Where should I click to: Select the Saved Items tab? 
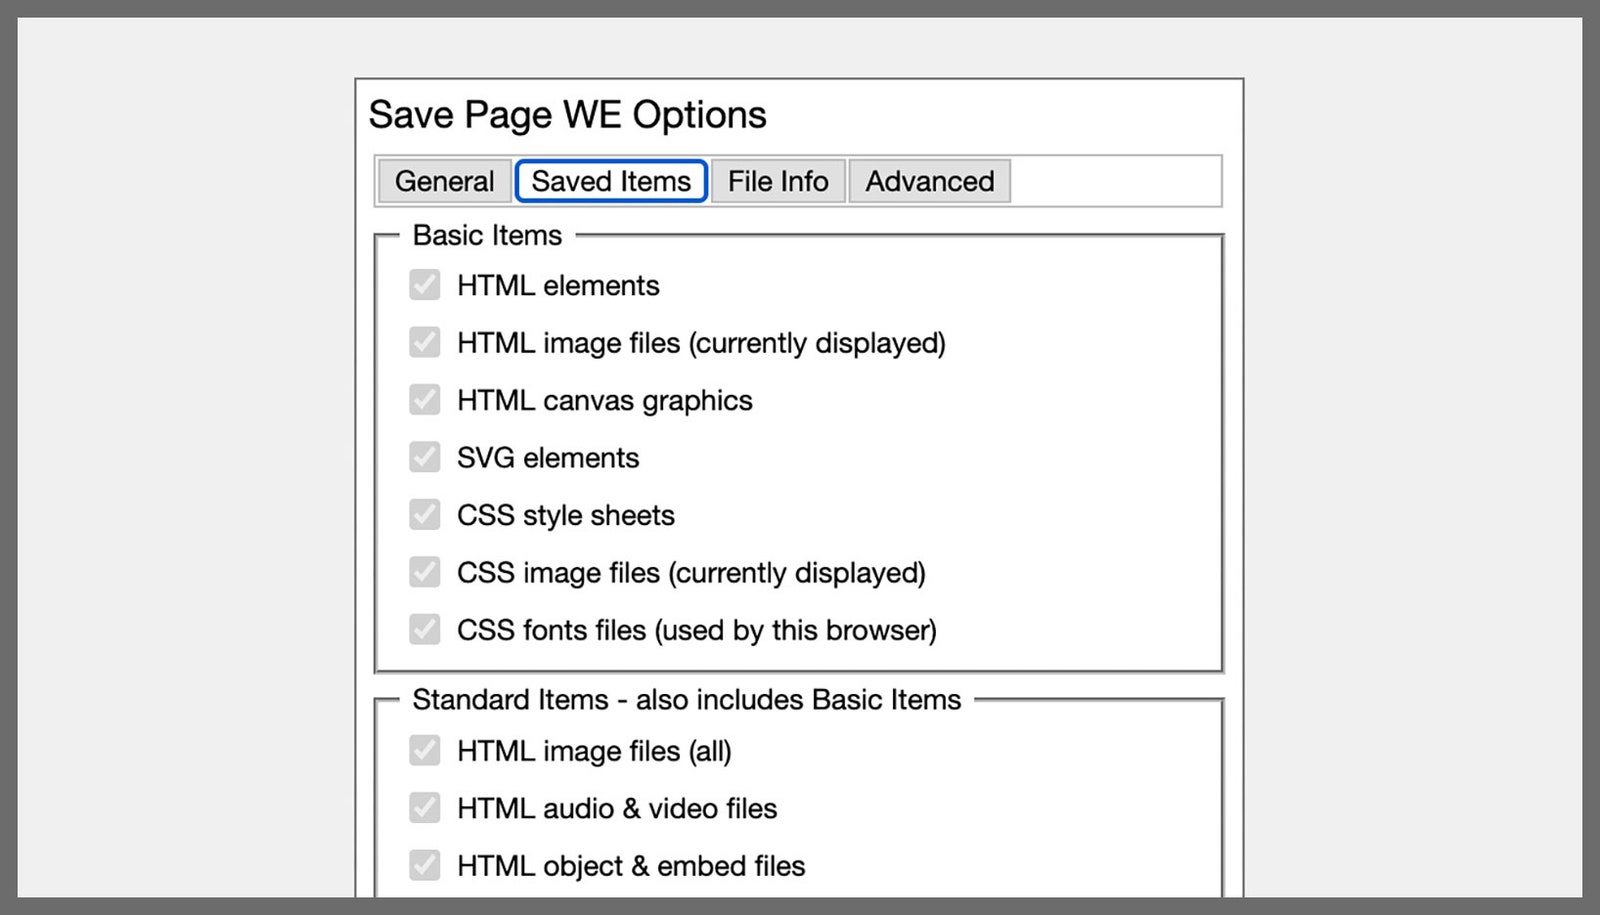(611, 181)
